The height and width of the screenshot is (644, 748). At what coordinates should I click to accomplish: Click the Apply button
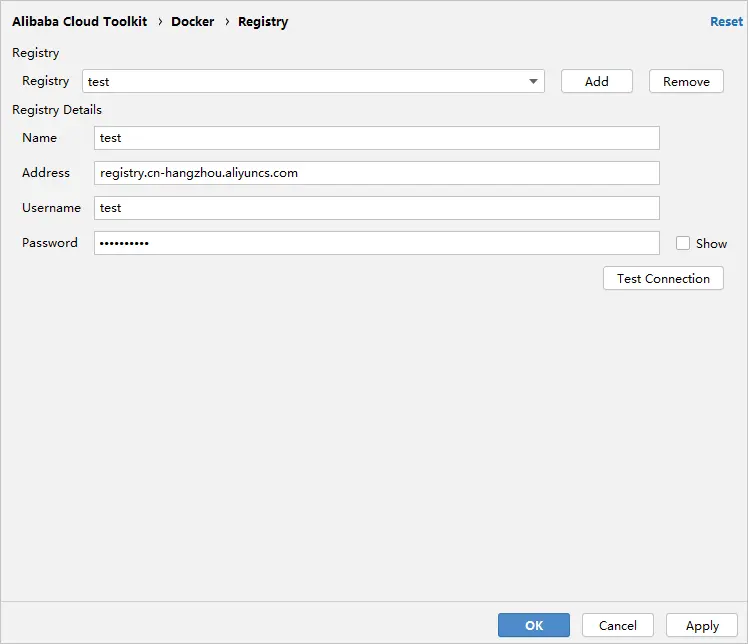[702, 626]
